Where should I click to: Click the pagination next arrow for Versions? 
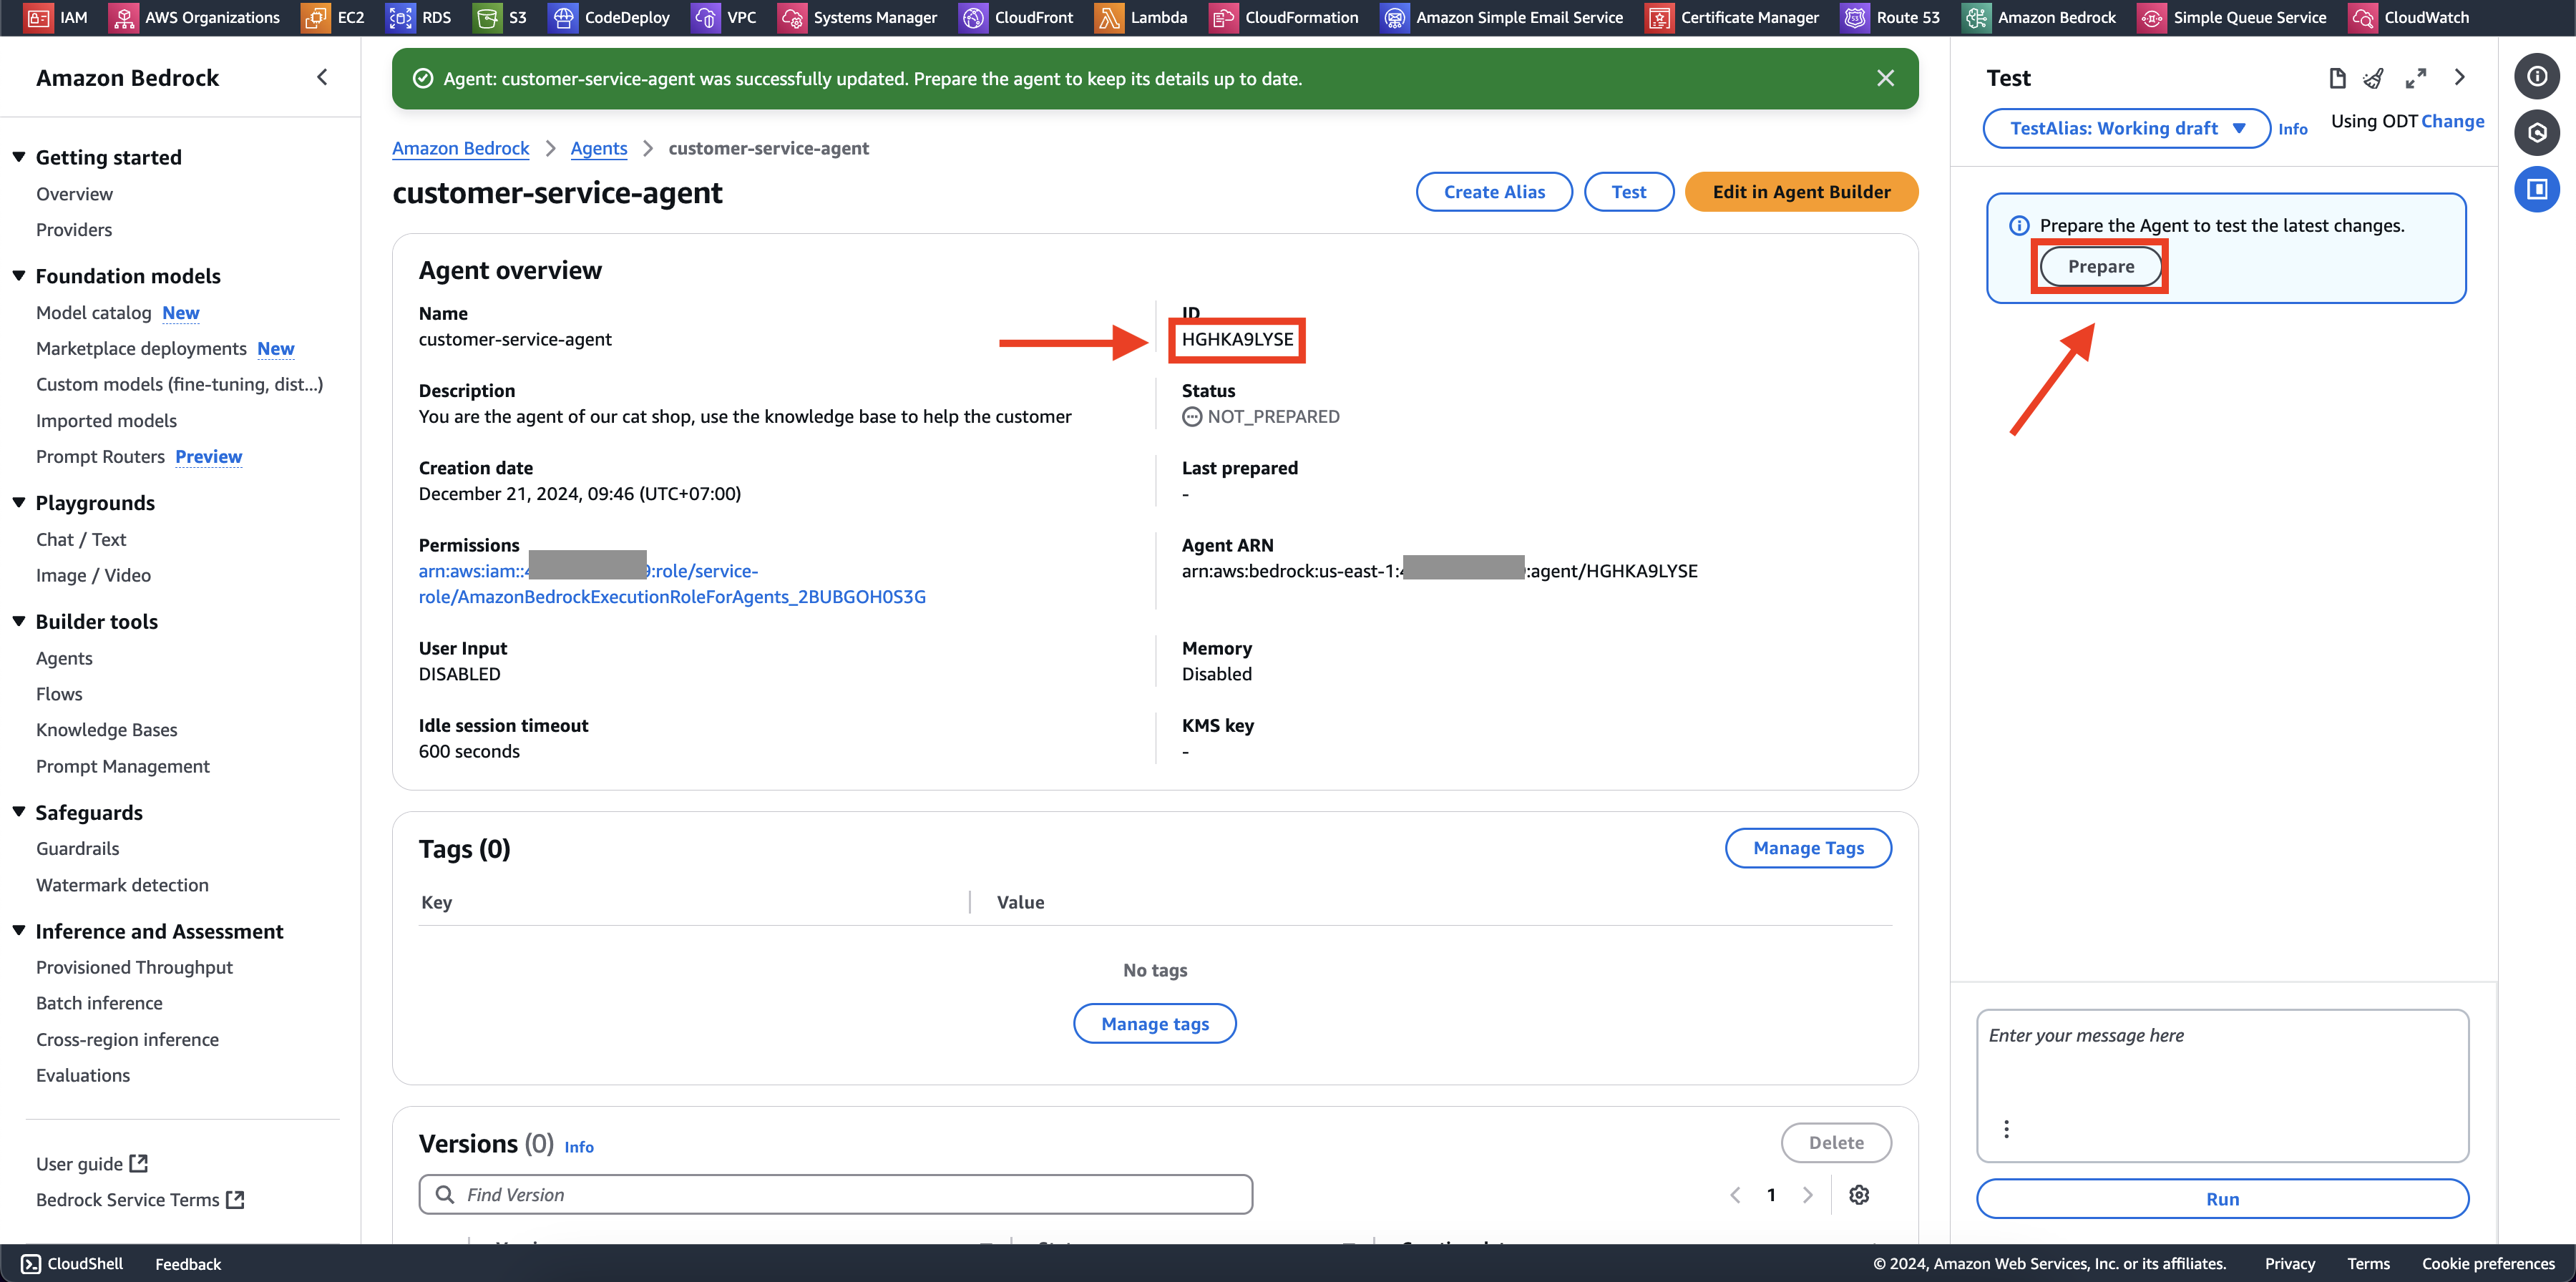[1807, 1193]
